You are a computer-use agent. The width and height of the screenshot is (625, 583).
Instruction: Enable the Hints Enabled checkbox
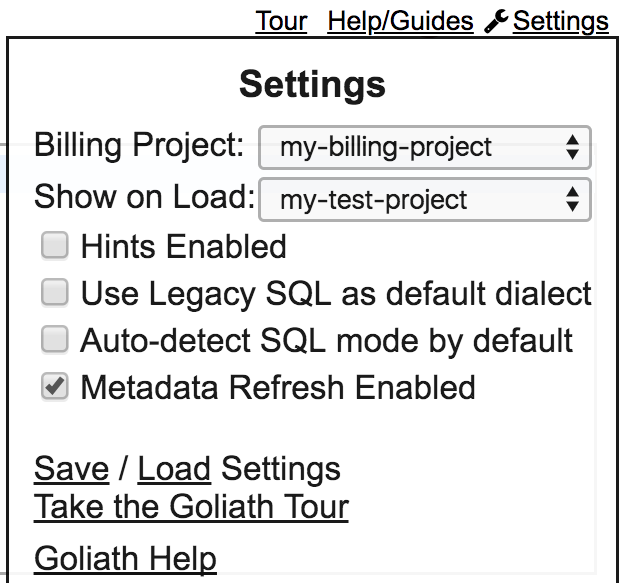point(55,245)
